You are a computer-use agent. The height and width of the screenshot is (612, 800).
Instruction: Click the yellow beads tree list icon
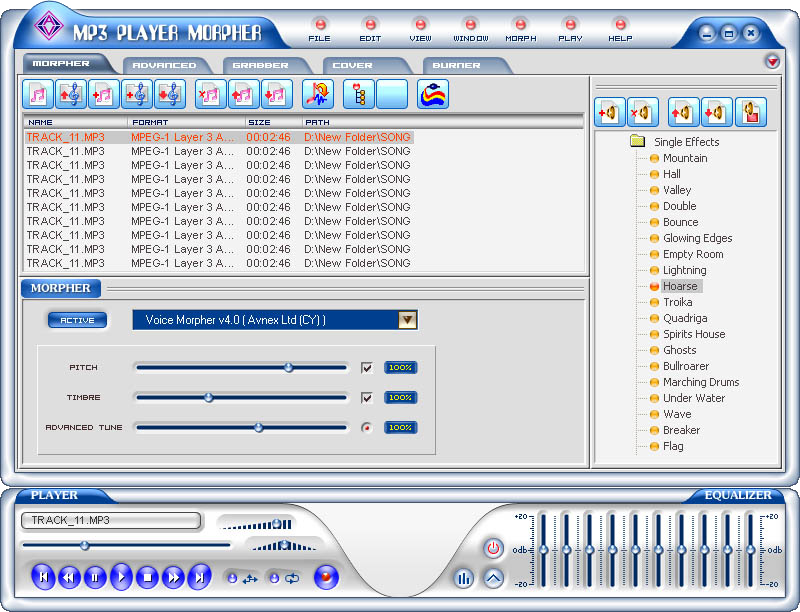[x=359, y=94]
